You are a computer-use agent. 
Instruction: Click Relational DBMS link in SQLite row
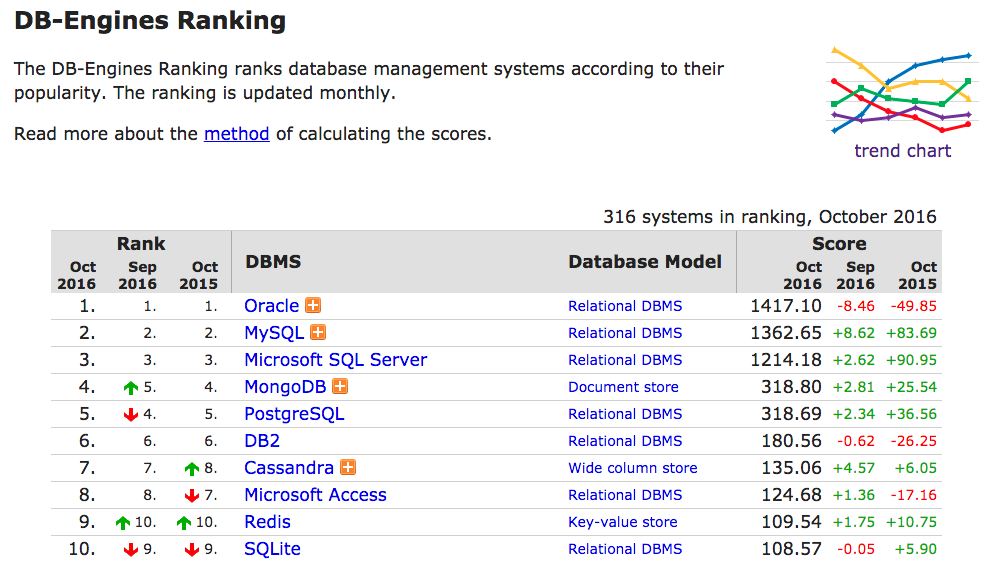tap(625, 550)
